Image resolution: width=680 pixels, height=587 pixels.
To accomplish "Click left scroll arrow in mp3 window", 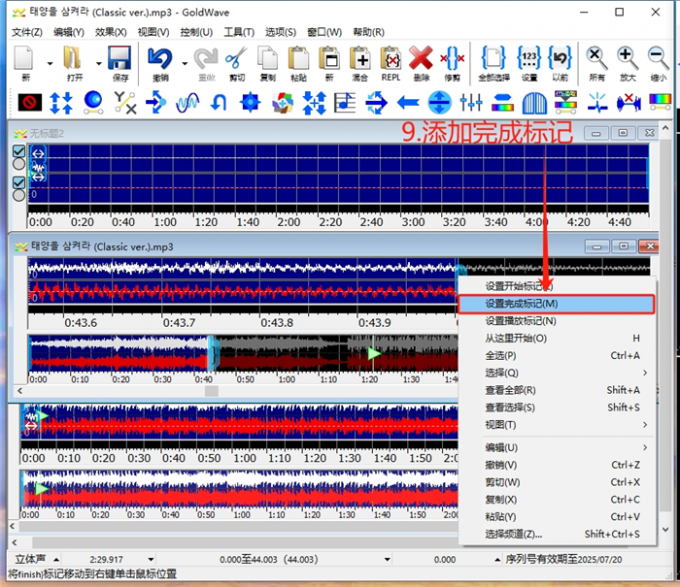I will [x=20, y=391].
